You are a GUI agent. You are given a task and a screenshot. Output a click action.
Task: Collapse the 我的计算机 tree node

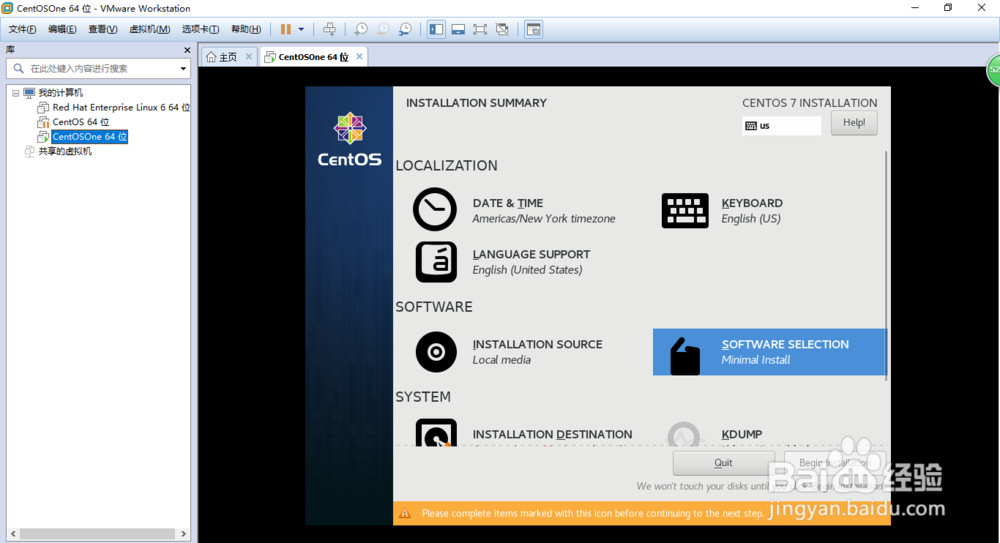pos(15,93)
